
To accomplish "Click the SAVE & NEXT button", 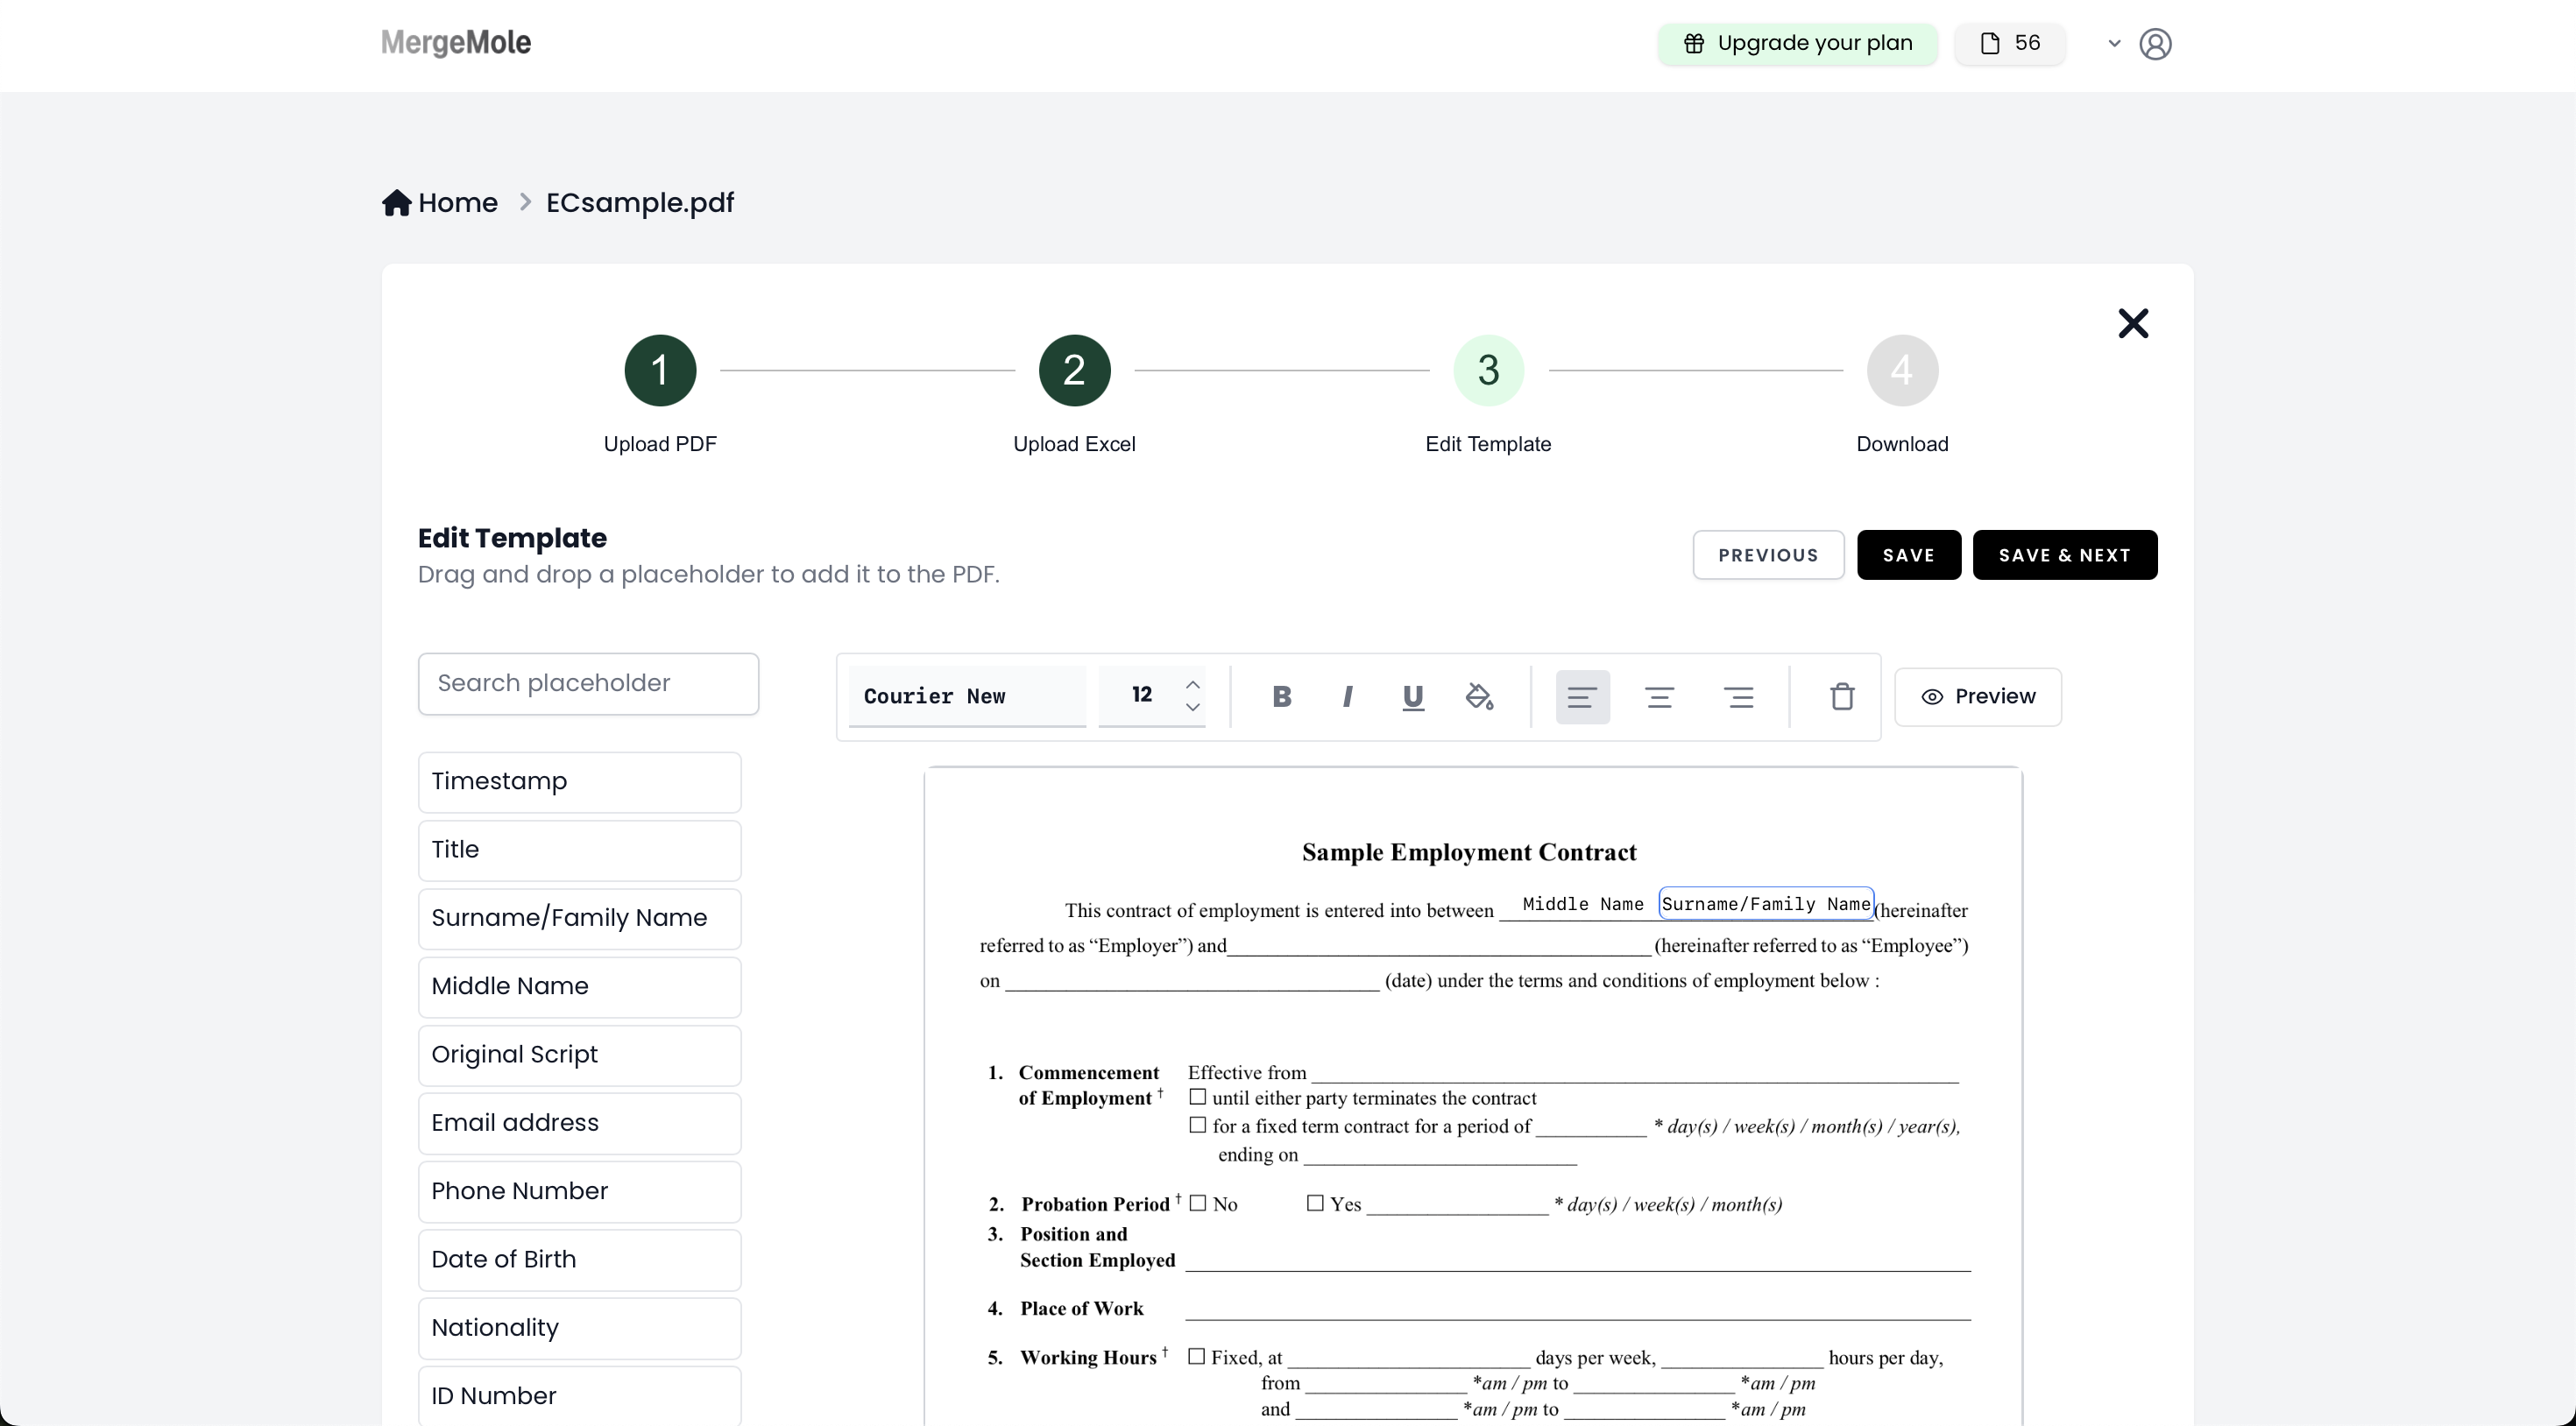I will [2064, 555].
